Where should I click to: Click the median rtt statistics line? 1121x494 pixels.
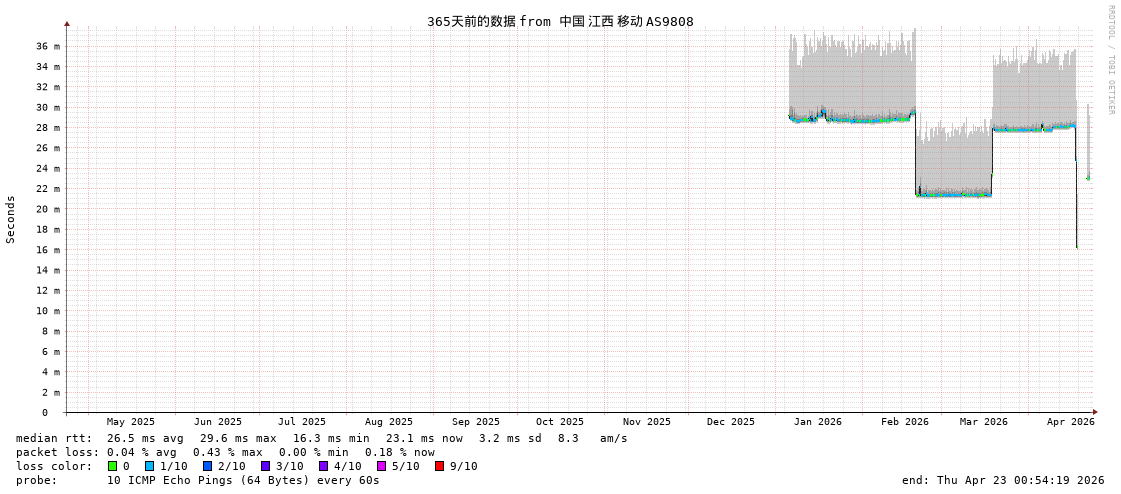[x=321, y=438]
